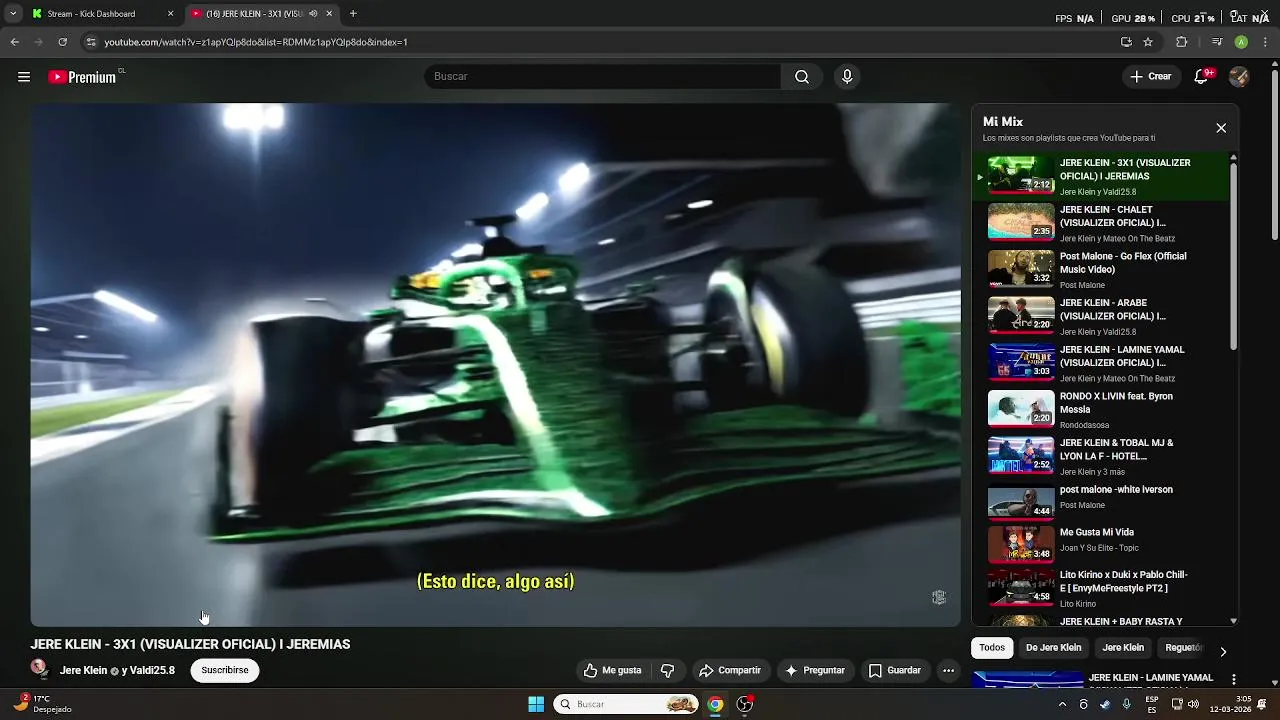Click the Suscribirse button
1280x720 pixels.
pyautogui.click(x=225, y=670)
